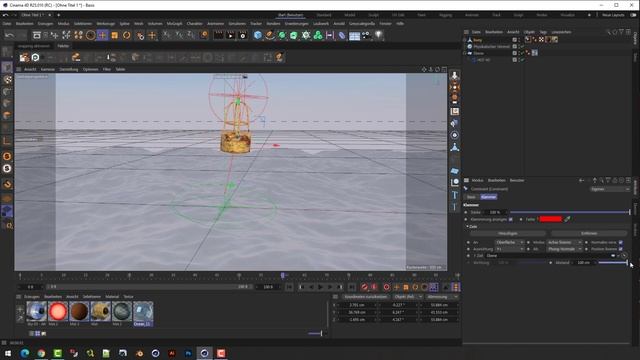Toggle the Y axis lock icon
640x360 pixels.
click(178, 36)
